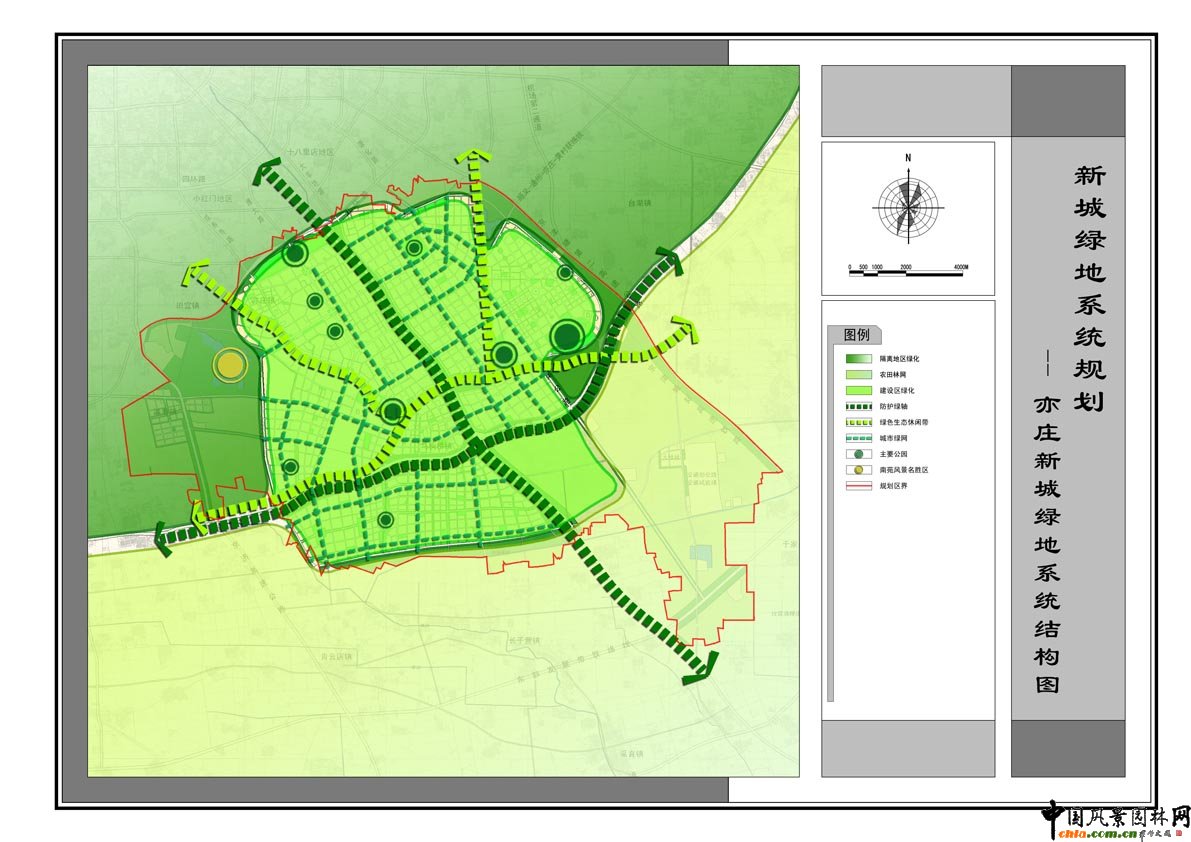The height and width of the screenshot is (842, 1191).
Task: Click the 规划区界 red line legend symbol
Action: coord(858,485)
